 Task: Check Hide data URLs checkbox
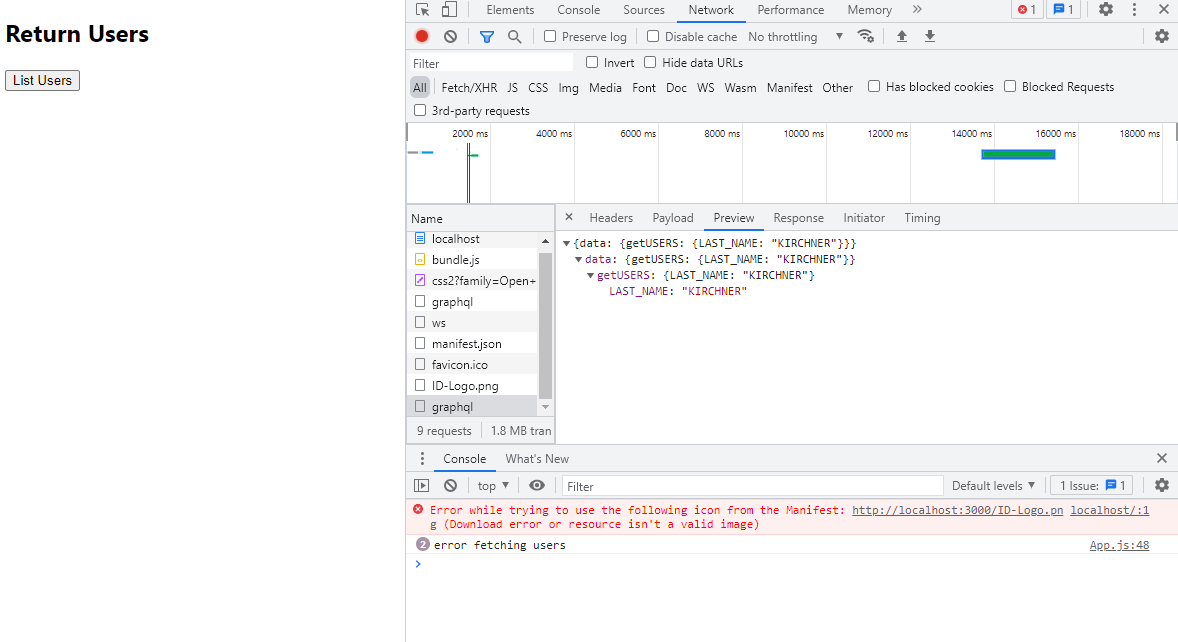tap(650, 62)
